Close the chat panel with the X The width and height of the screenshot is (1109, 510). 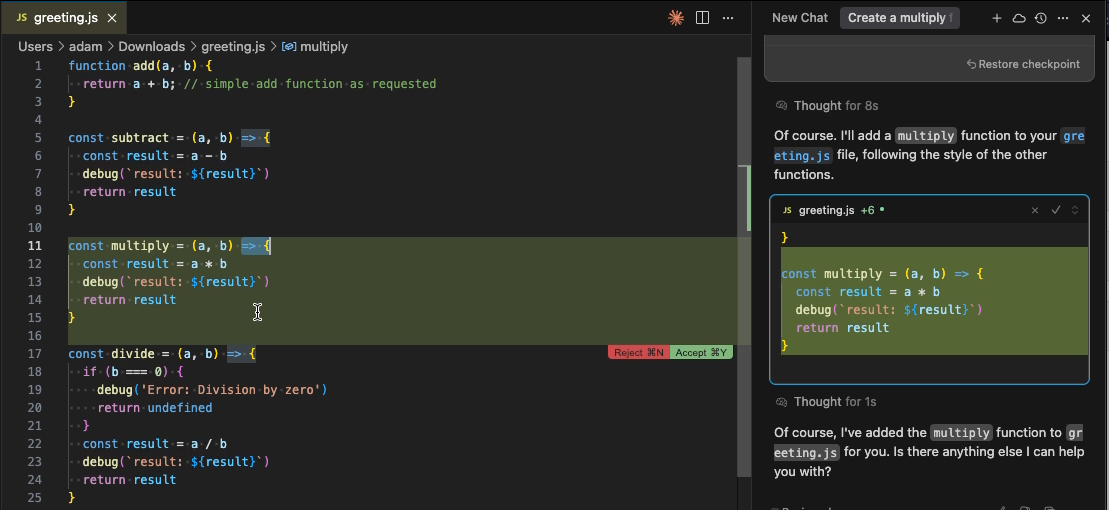pyautogui.click(x=1086, y=18)
